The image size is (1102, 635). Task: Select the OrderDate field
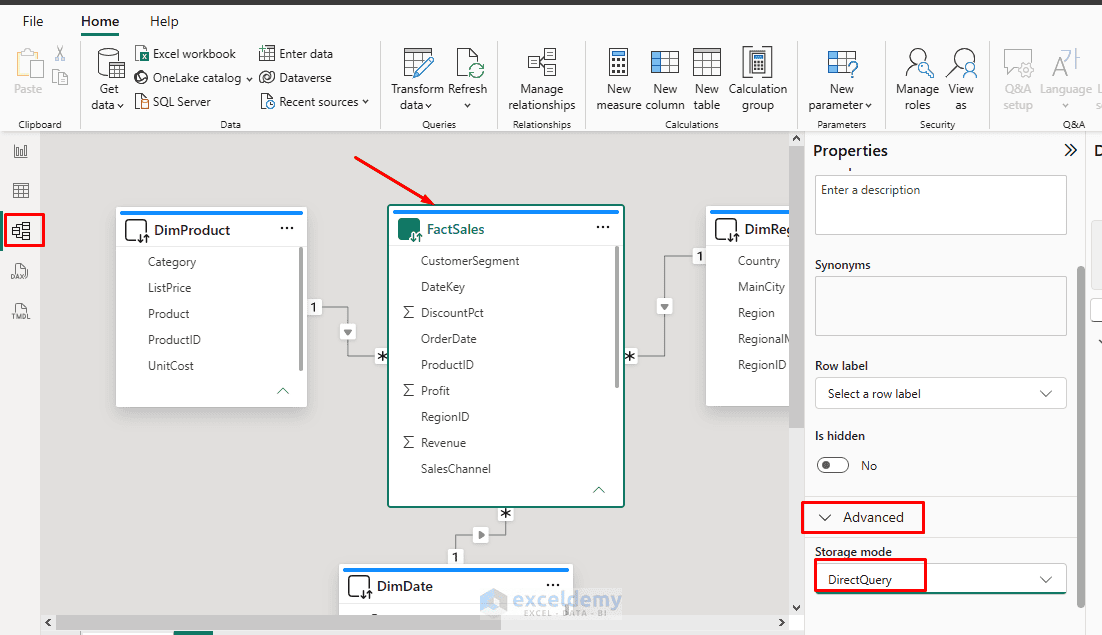[x=448, y=339]
